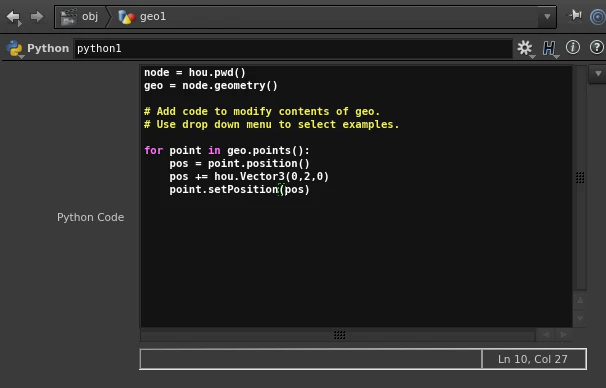Click the scroll up arrow of editor
Viewport: 606px width, 388px height.
pyautogui.click(x=580, y=300)
